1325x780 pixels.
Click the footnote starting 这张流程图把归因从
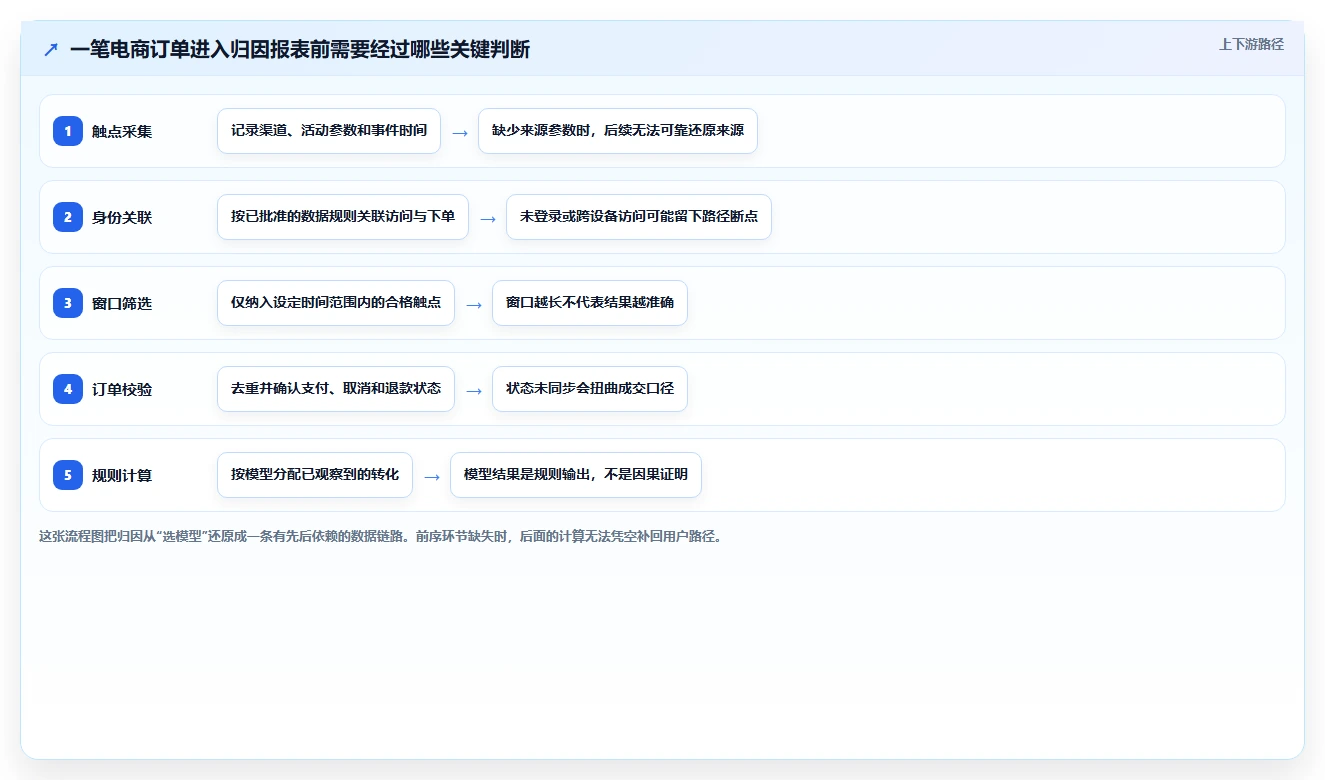click(380, 536)
